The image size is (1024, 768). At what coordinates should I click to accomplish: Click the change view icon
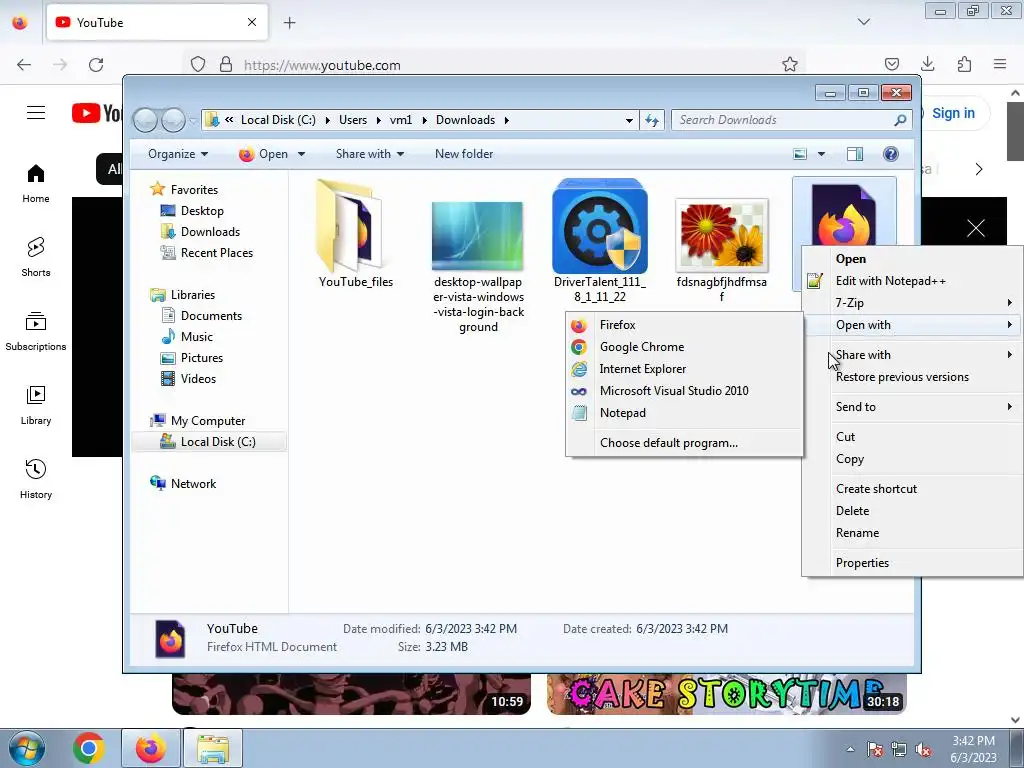point(800,154)
